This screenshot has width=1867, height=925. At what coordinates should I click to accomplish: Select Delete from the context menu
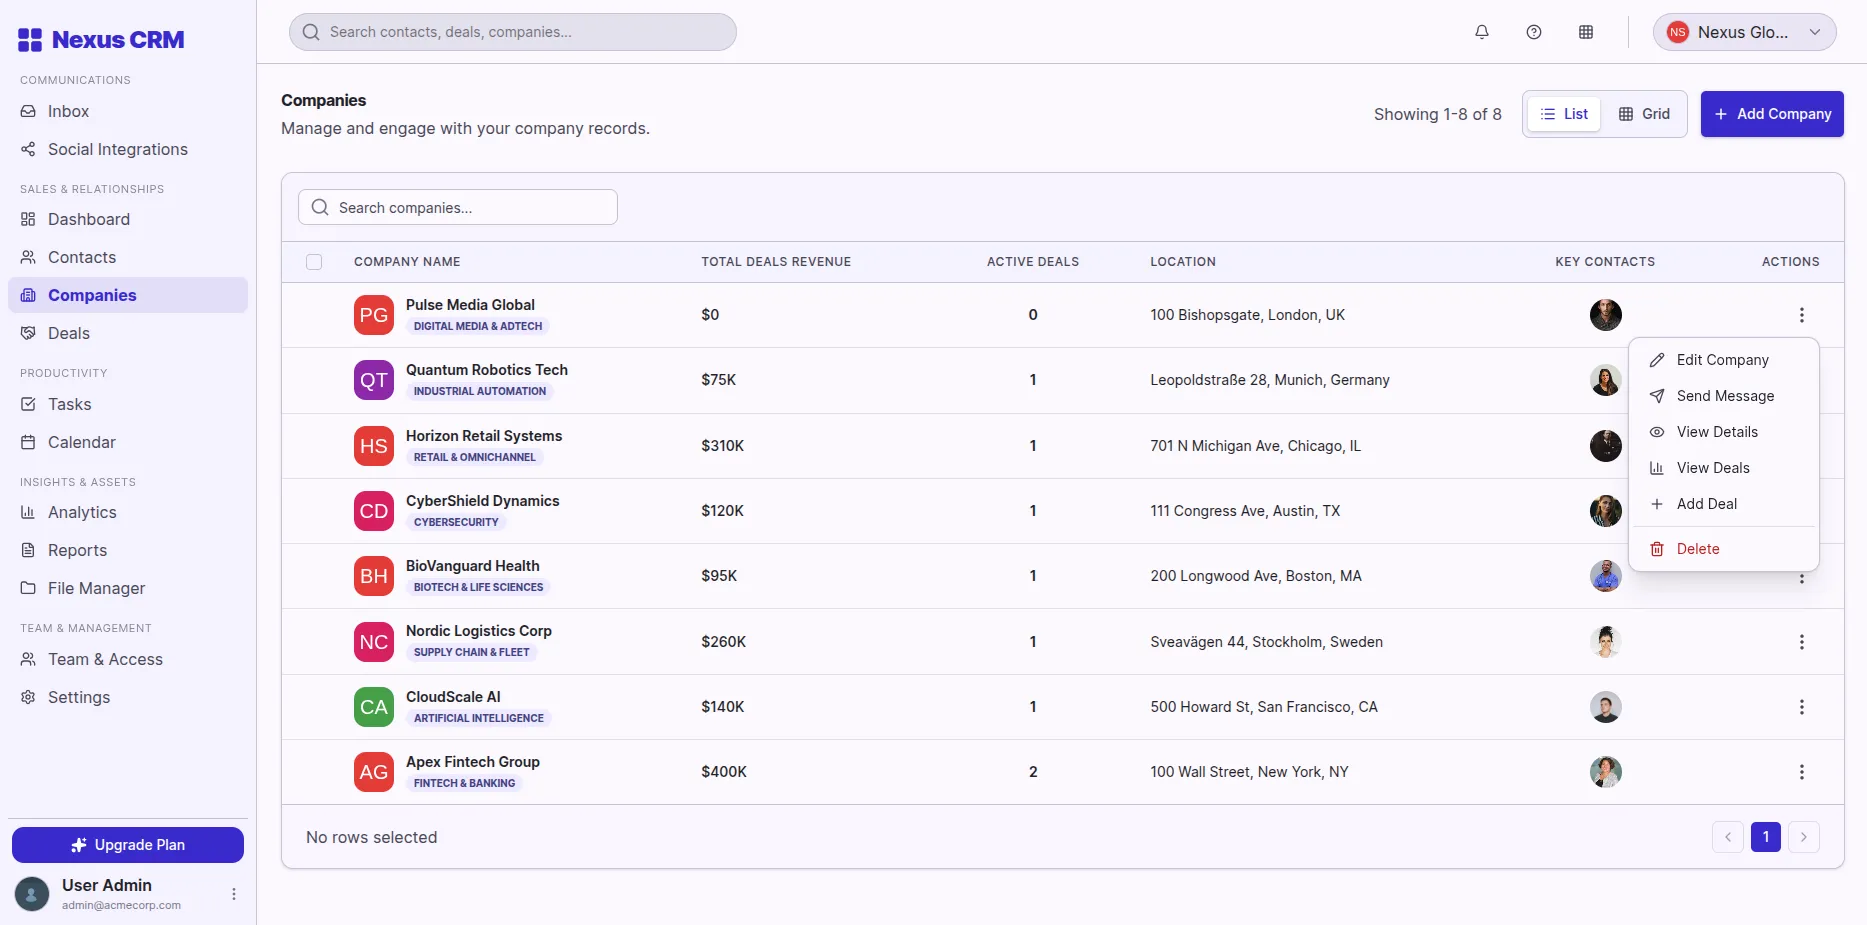click(1724, 549)
